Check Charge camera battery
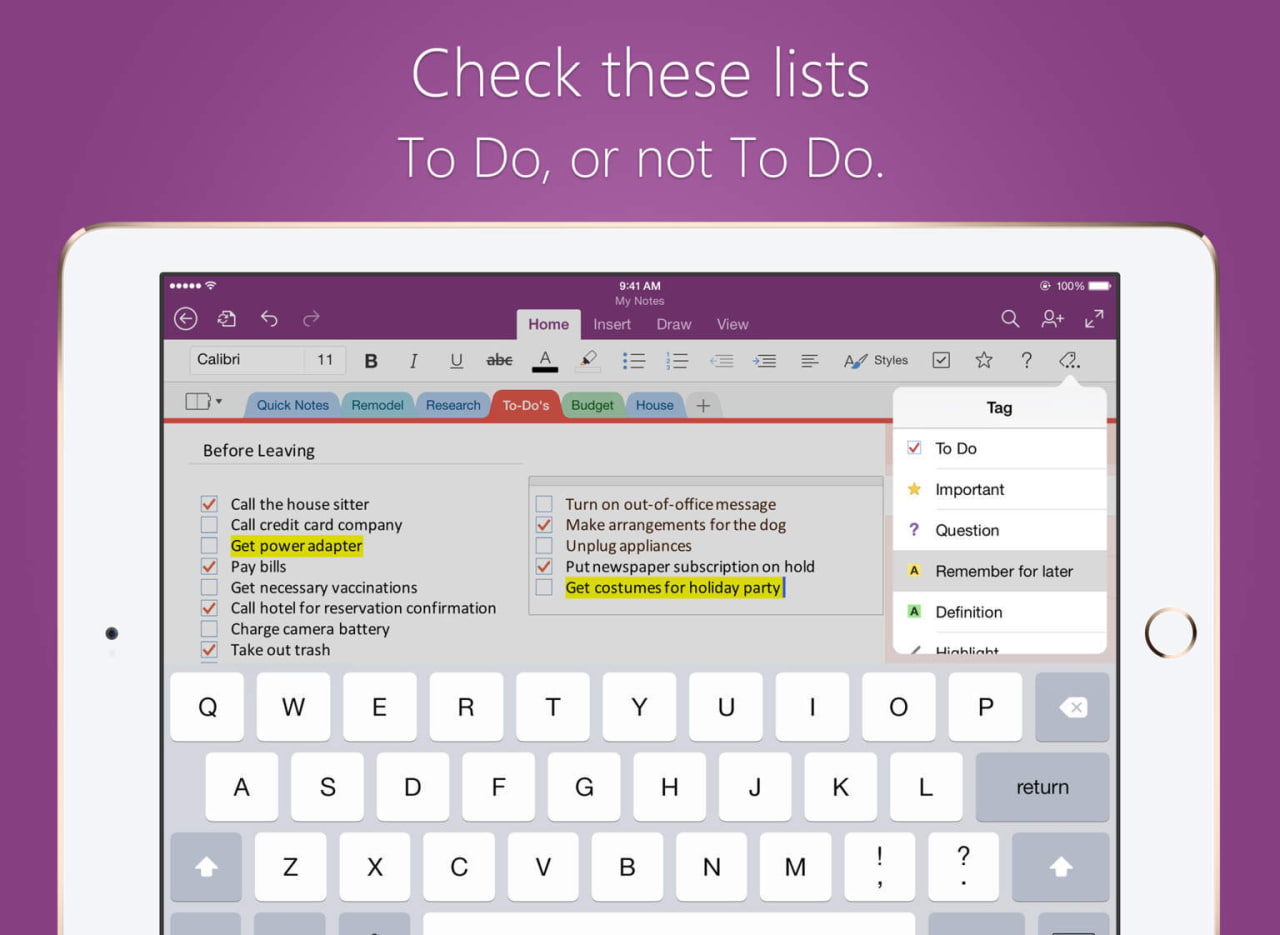This screenshot has width=1280, height=935. pos(209,629)
